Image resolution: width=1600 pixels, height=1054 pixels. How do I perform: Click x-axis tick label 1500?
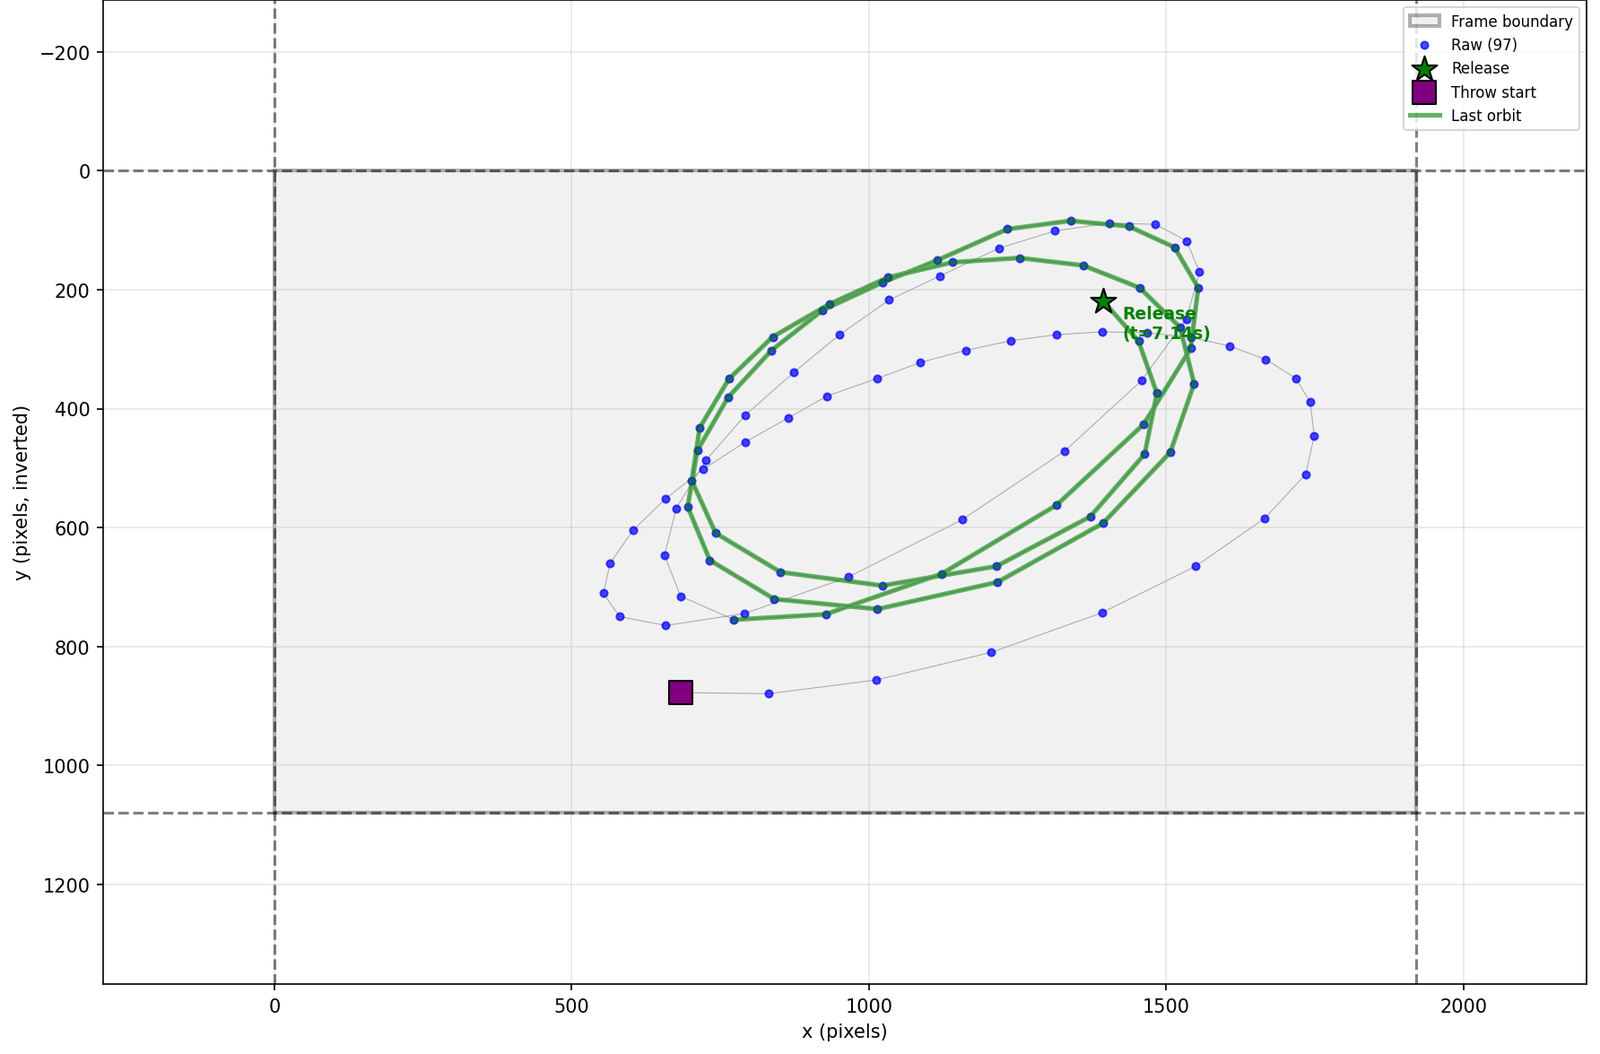pos(1166,1004)
